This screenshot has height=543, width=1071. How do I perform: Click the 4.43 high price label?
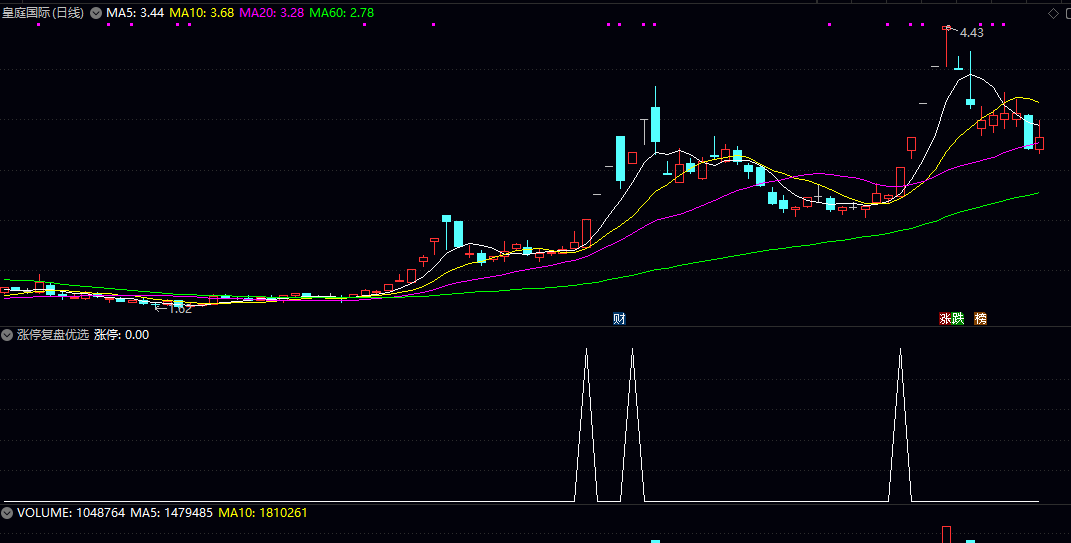[971, 33]
